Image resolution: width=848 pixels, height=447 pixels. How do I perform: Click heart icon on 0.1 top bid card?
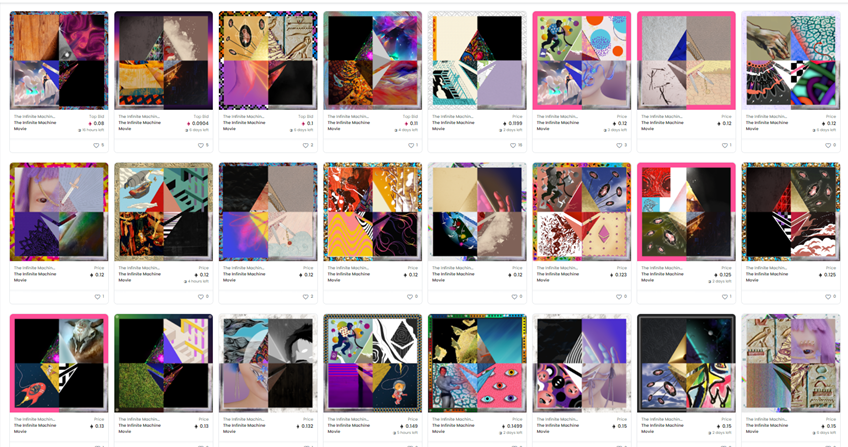point(305,145)
